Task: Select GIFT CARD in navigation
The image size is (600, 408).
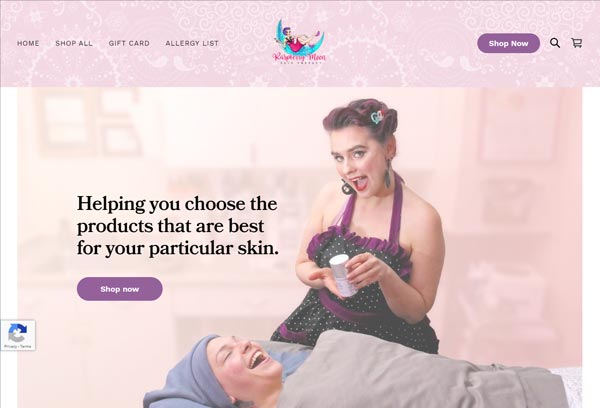Action: click(129, 44)
